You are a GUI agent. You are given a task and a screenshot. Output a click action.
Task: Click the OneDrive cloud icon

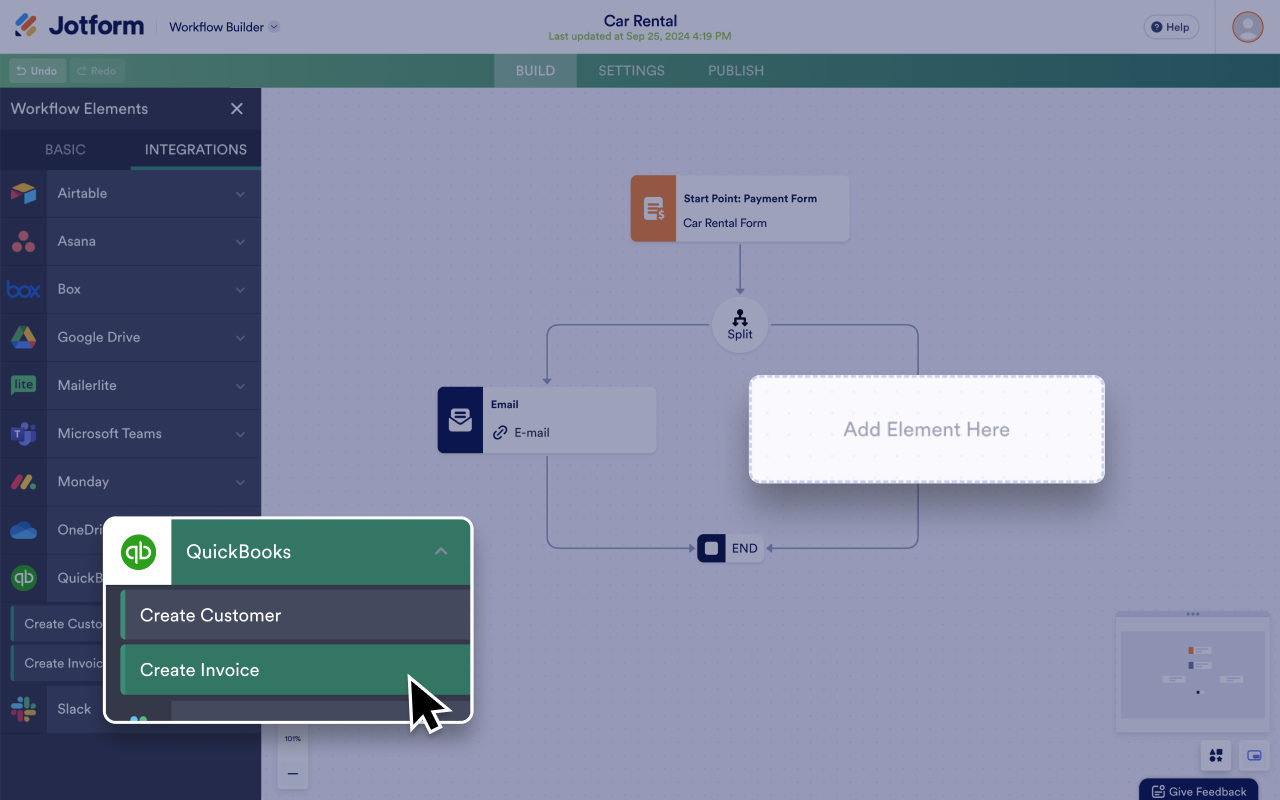click(23, 530)
